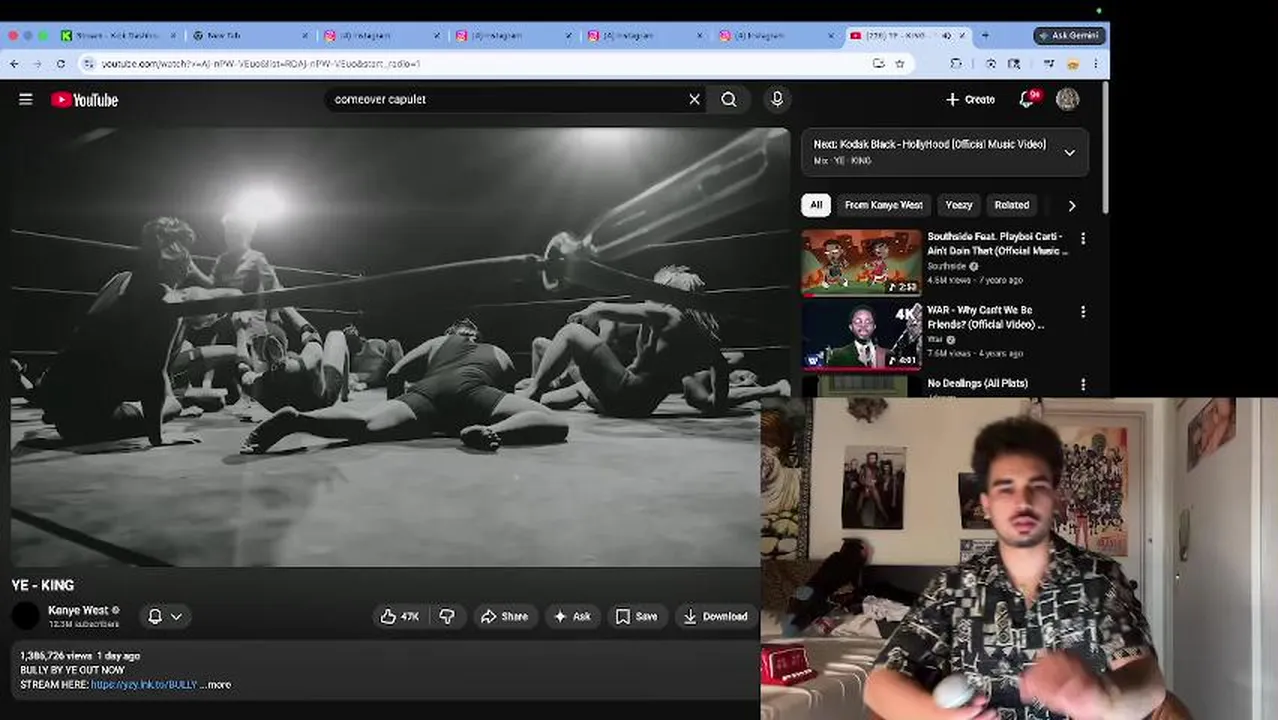1278x720 pixels.
Task: Click the browser address bar URL
Action: pyautogui.click(x=260, y=63)
